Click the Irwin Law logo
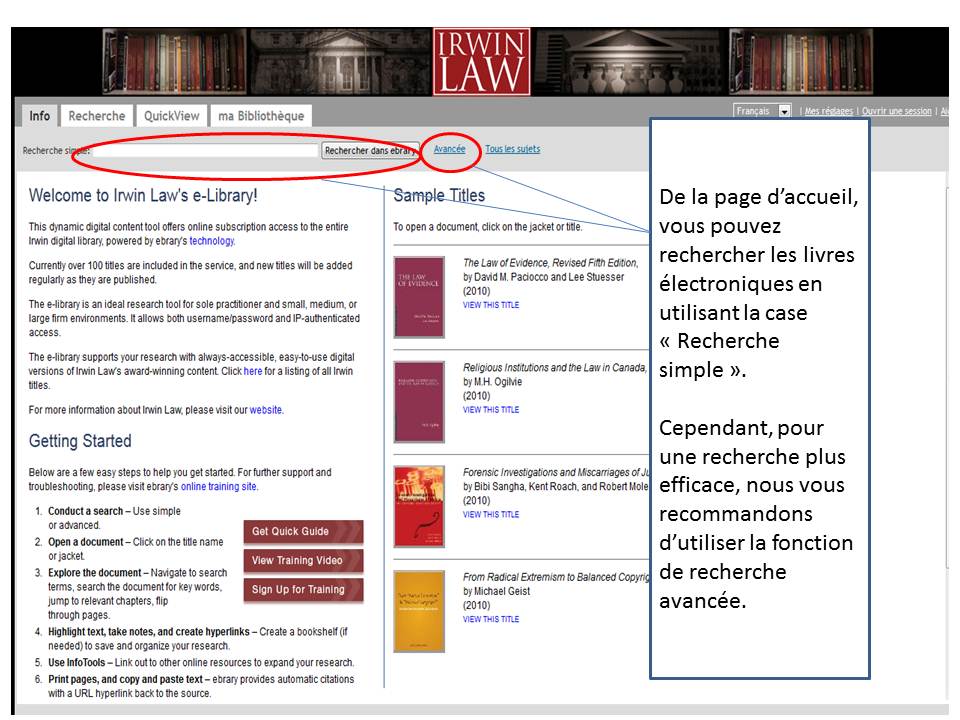This screenshot has height=720, width=960. pyautogui.click(x=481, y=62)
